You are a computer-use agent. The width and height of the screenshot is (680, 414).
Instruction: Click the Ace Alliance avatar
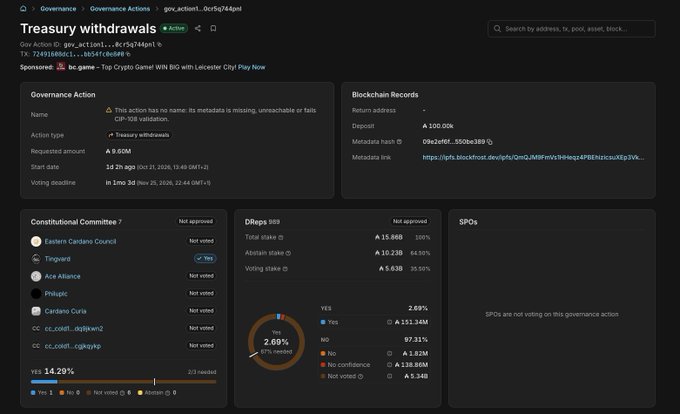(x=36, y=276)
